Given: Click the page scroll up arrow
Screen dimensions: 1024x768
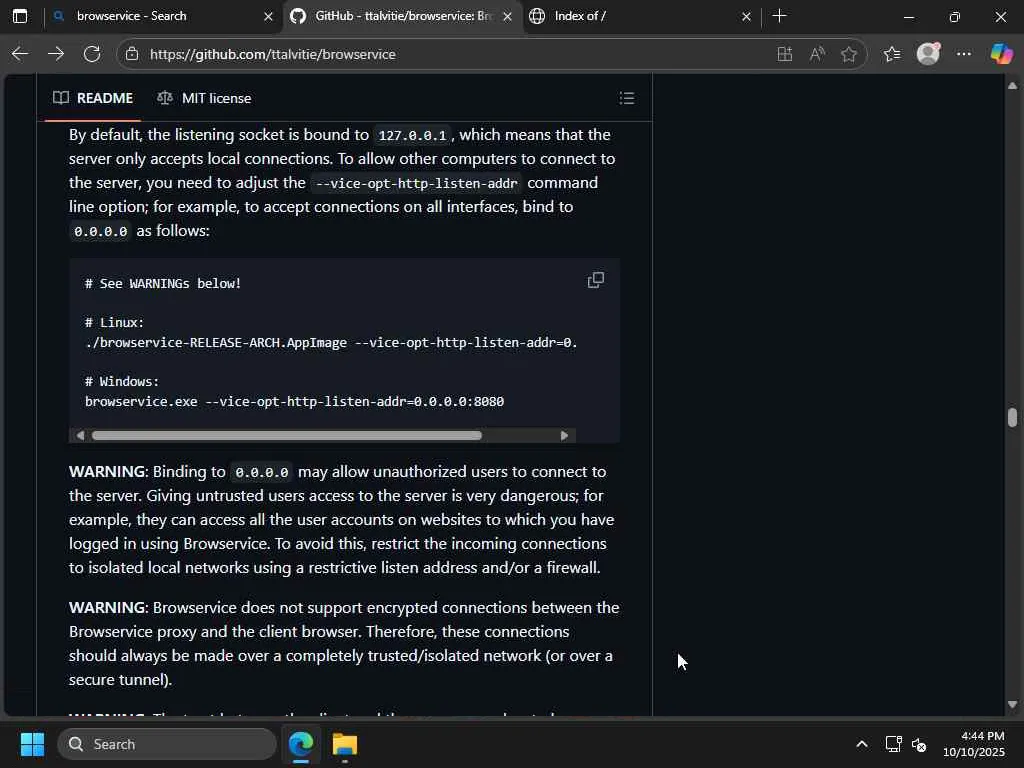Looking at the screenshot, I should pos(1012,86).
